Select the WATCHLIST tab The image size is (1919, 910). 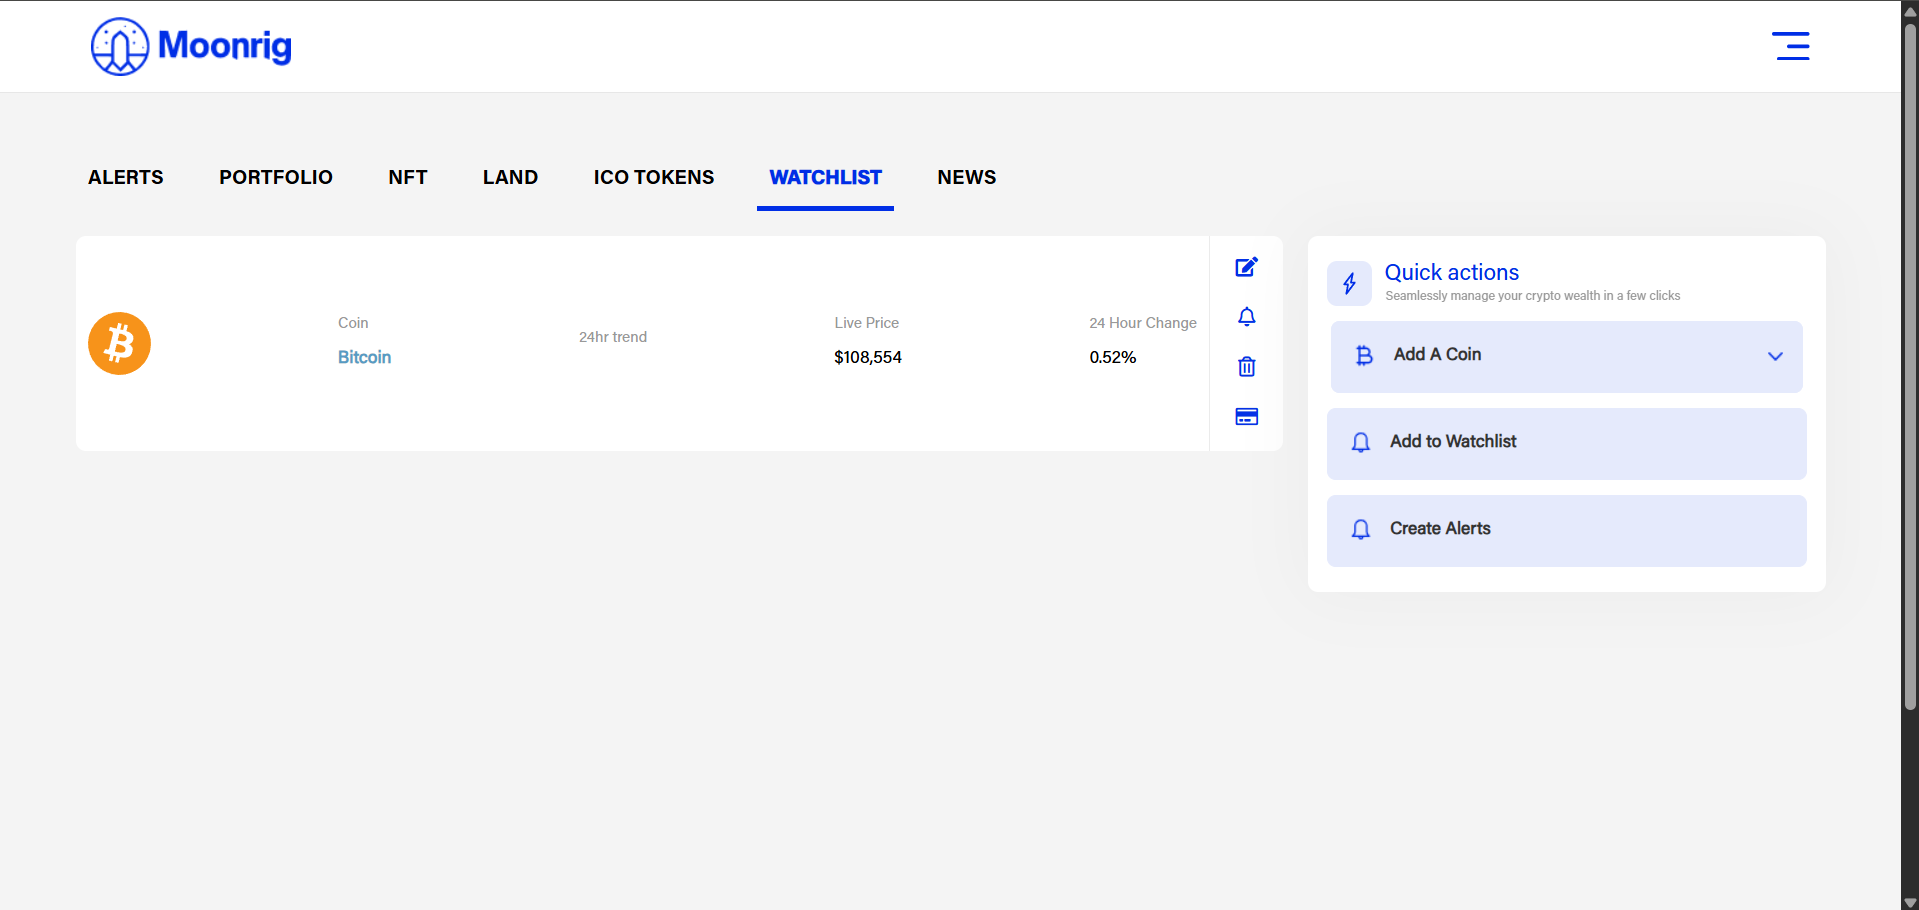825,177
